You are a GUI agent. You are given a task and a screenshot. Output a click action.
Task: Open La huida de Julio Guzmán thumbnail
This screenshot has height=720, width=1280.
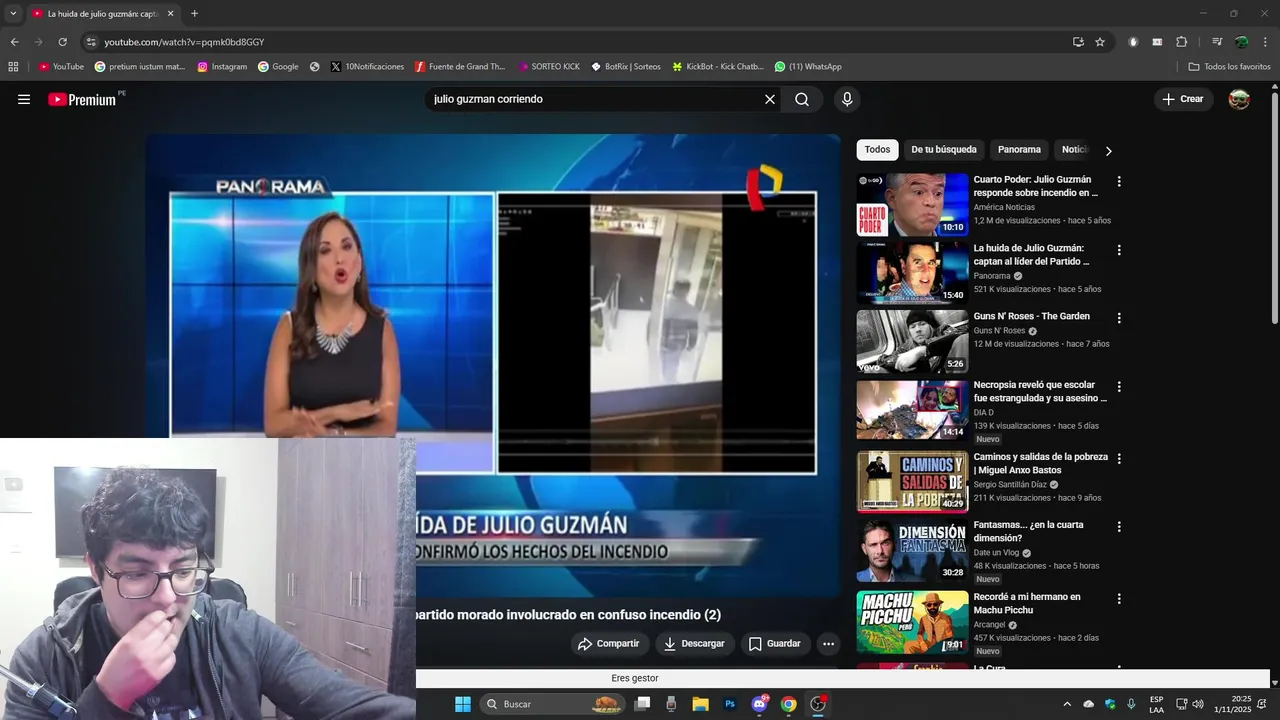[x=912, y=273]
